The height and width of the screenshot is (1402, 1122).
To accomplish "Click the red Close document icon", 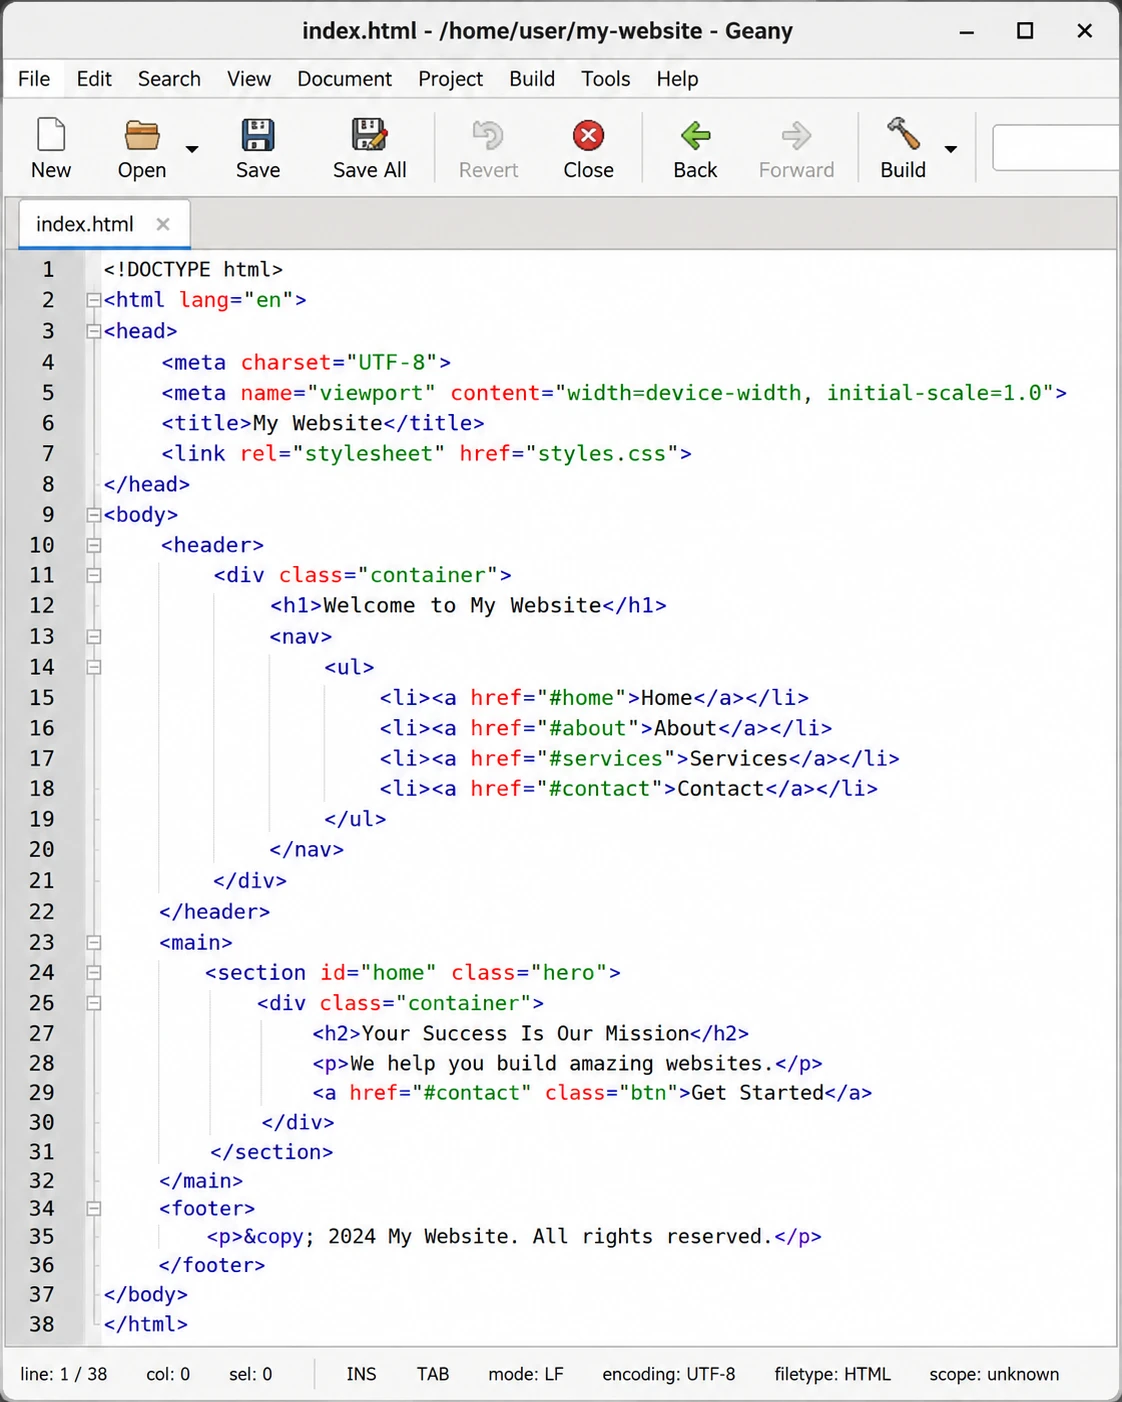I will pos(588,135).
